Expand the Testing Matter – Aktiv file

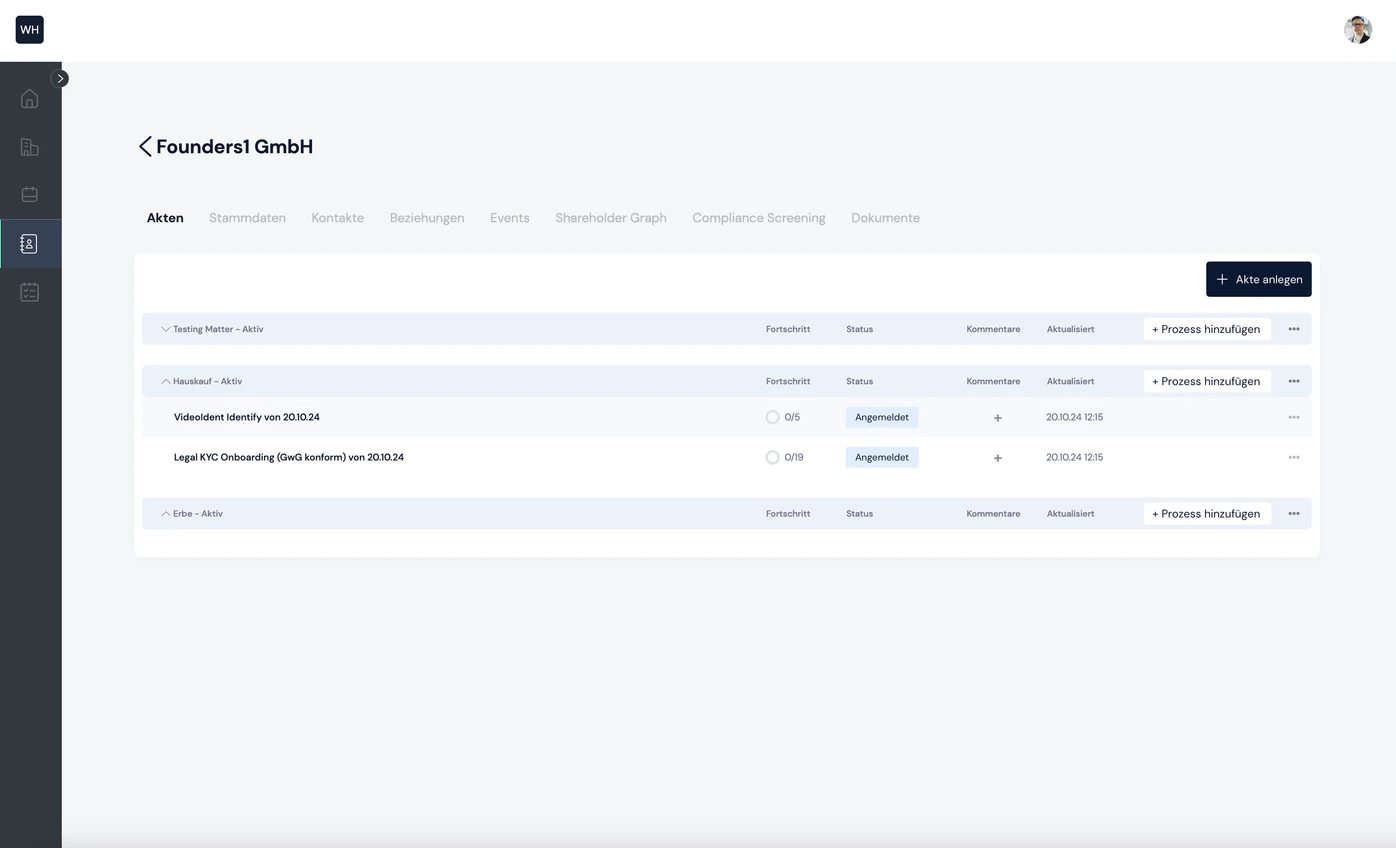tap(166, 329)
